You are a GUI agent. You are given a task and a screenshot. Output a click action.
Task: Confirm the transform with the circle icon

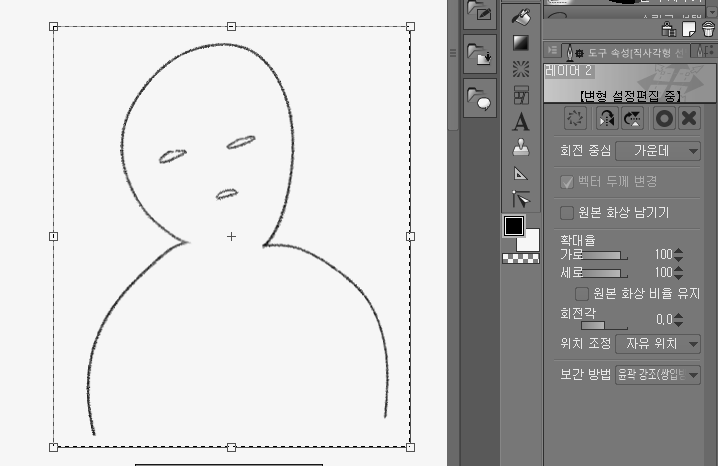662,118
